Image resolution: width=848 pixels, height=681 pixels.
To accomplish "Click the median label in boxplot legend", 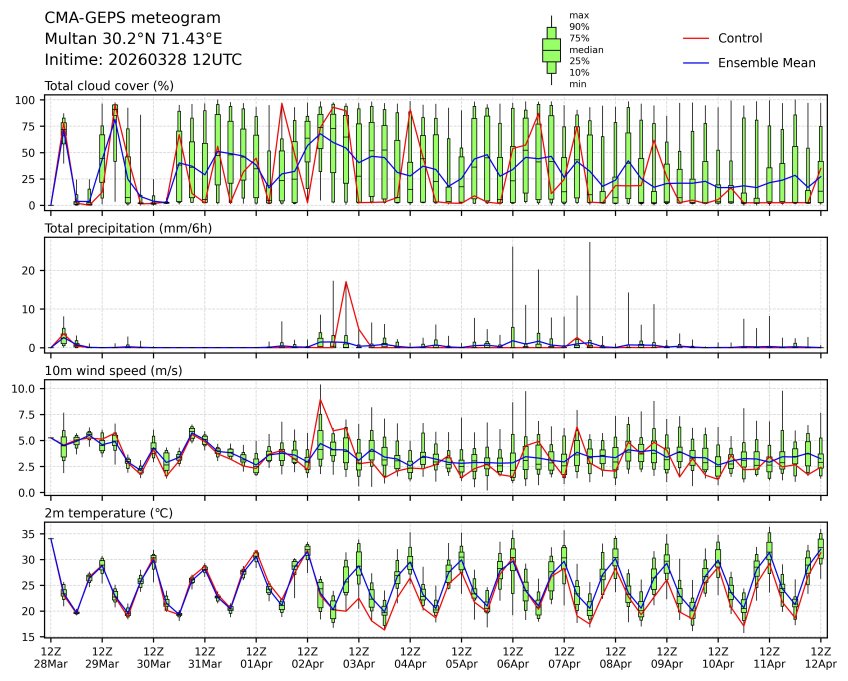I will point(586,50).
